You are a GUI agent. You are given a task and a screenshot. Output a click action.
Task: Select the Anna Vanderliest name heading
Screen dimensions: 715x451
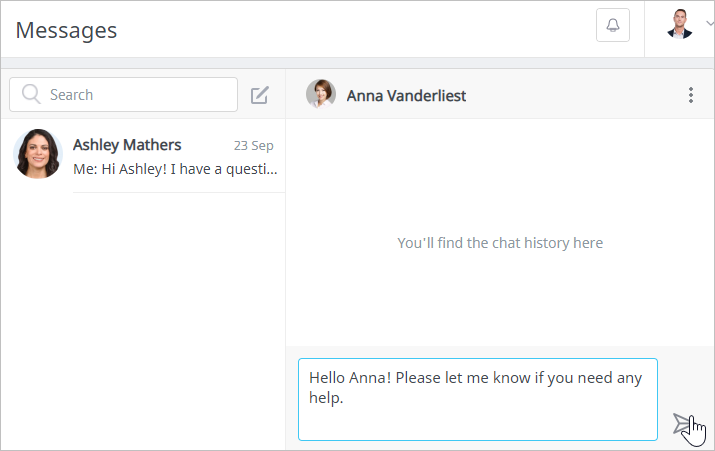tap(406, 96)
